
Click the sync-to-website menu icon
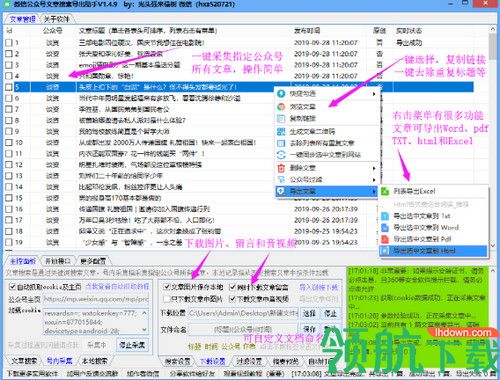tap(281, 155)
